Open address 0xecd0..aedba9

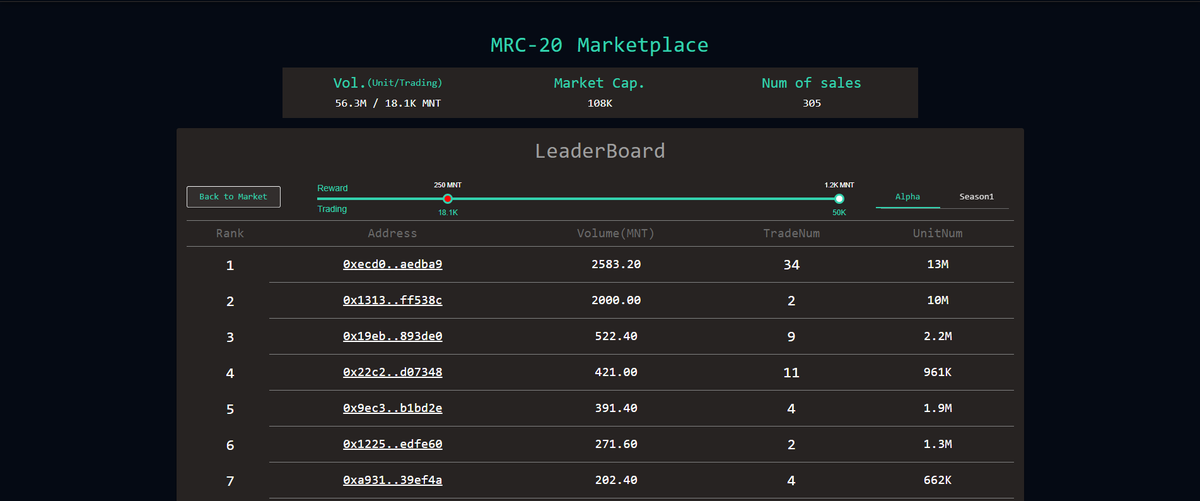click(x=392, y=265)
